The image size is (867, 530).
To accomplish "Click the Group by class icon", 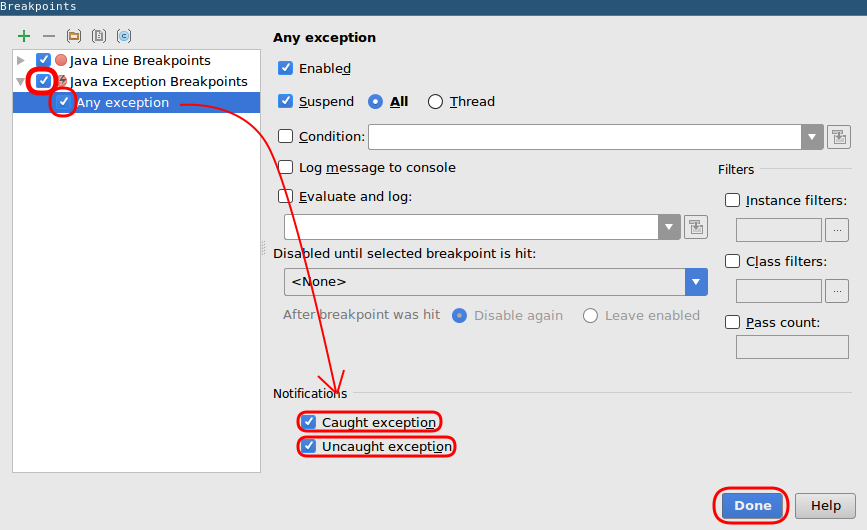I will point(123,36).
